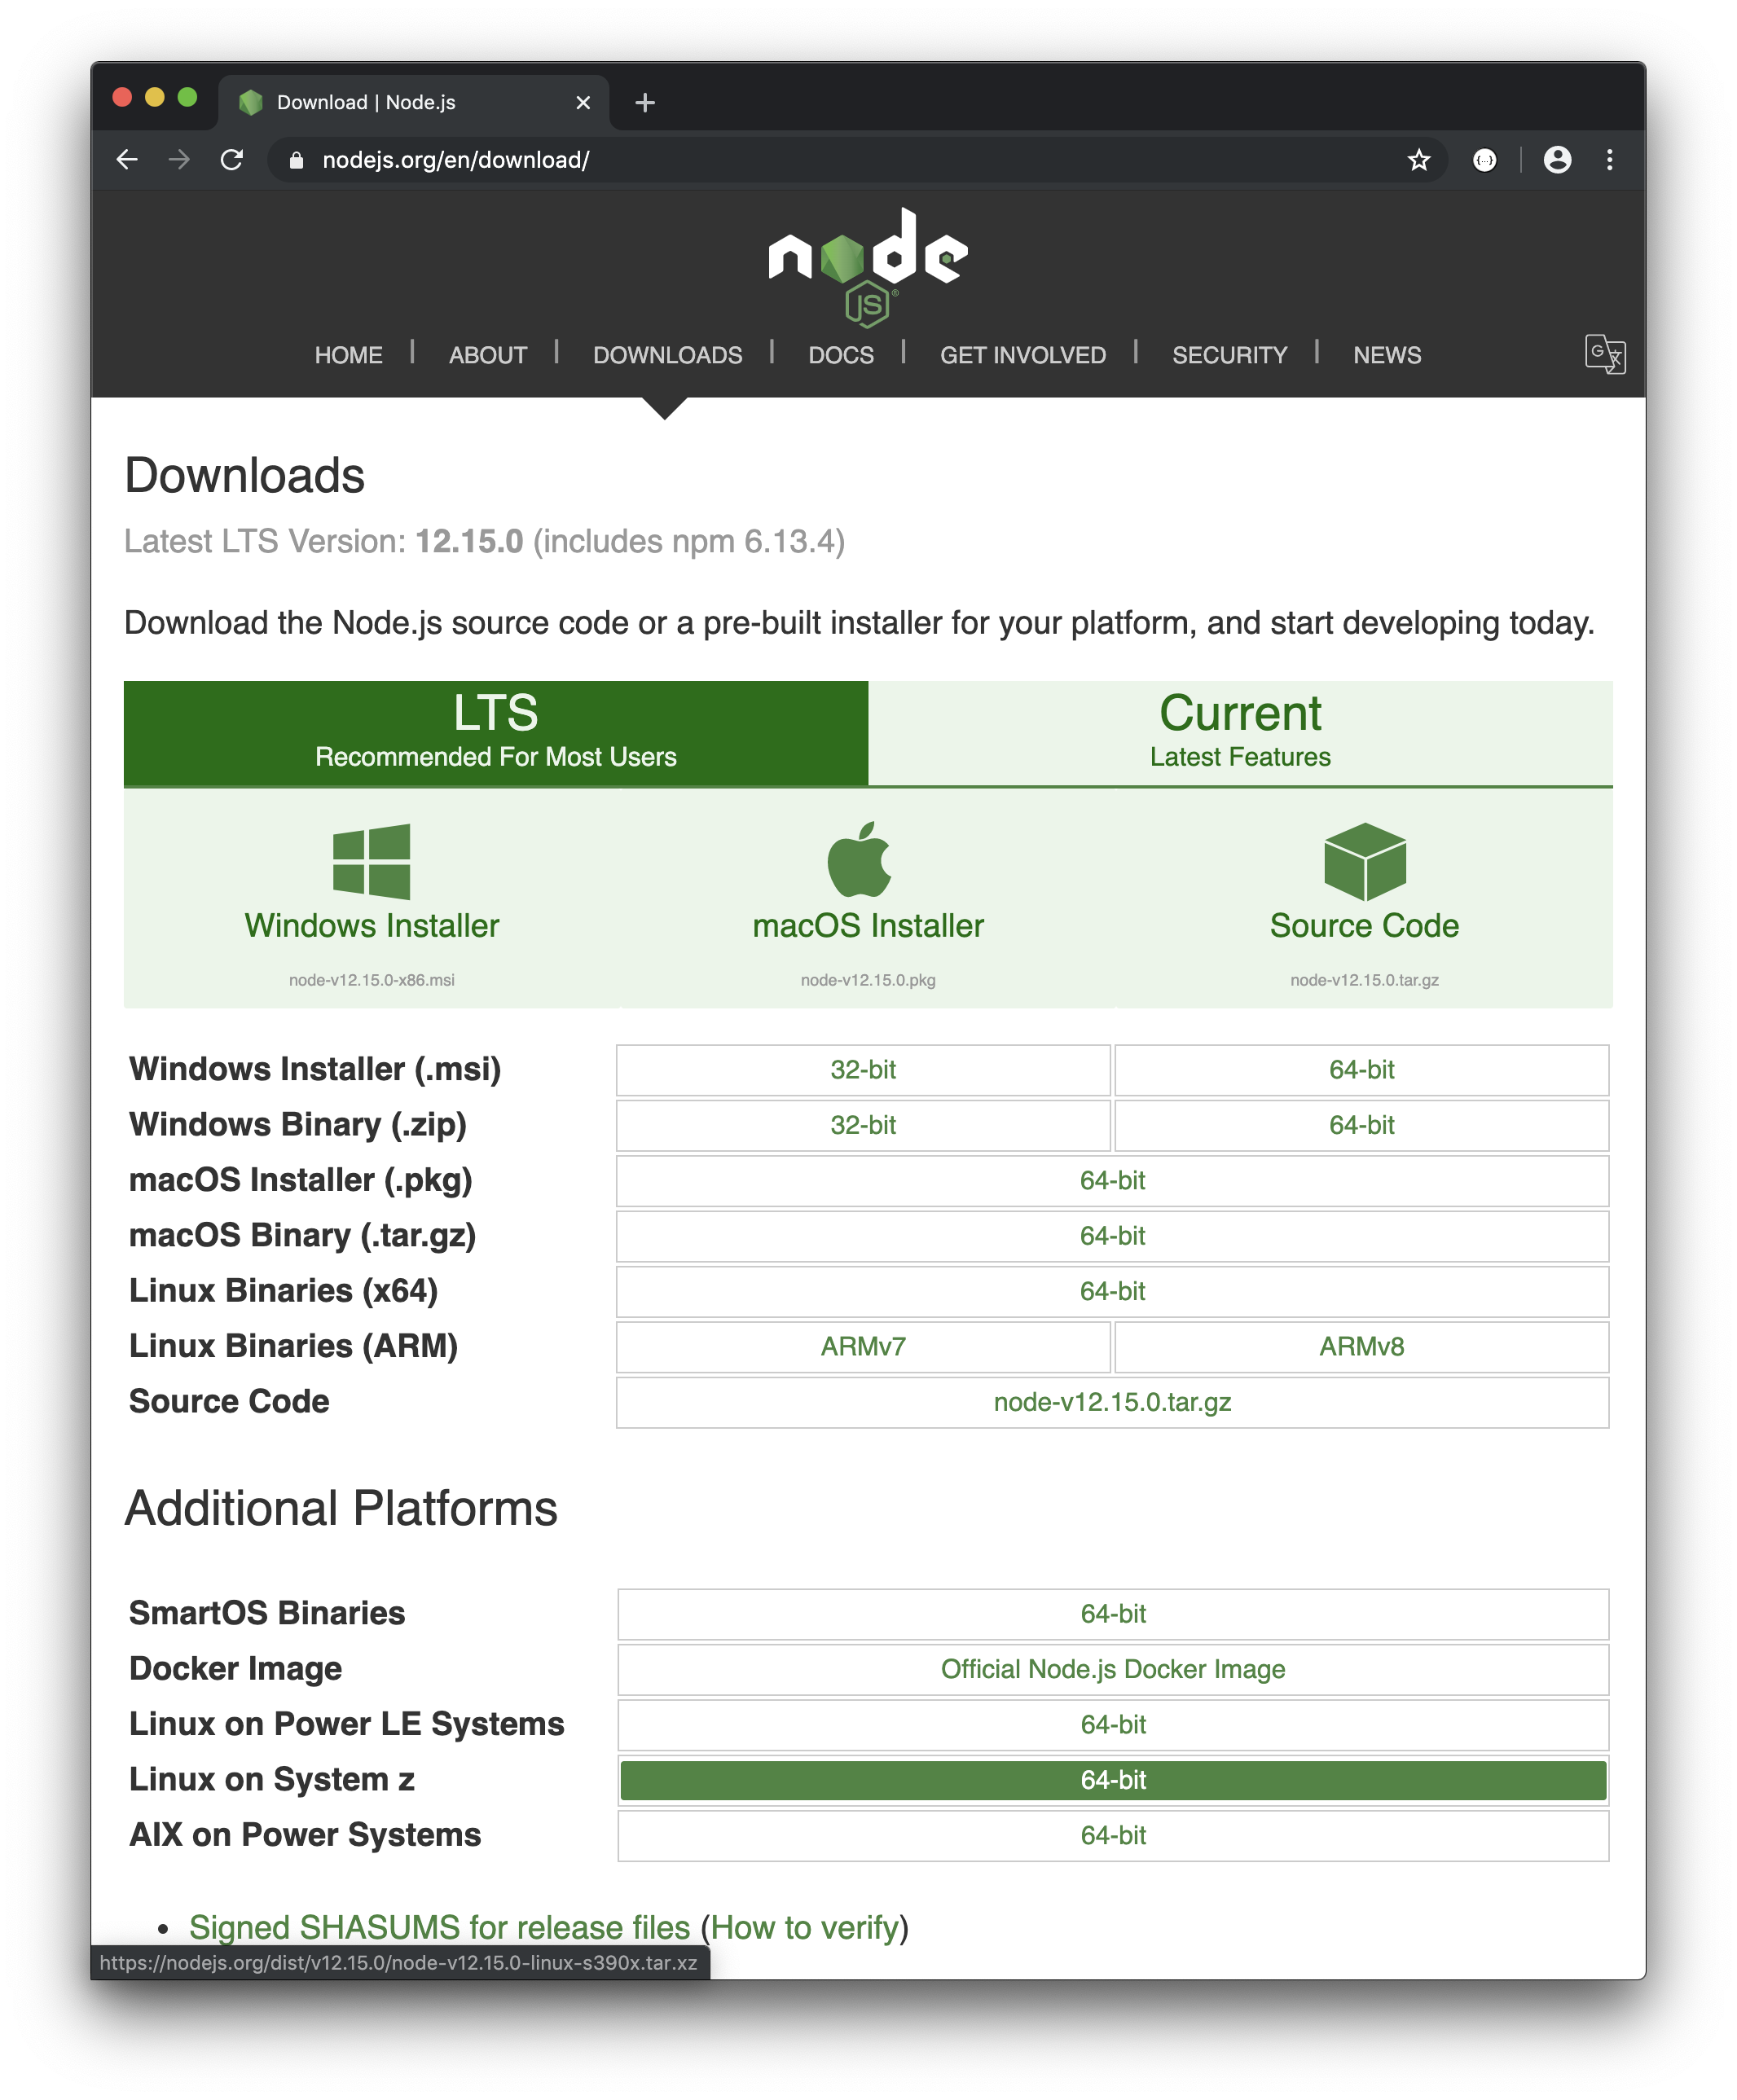This screenshot has height=2100, width=1737.
Task: Download Linux Binaries (x64) 64-bit
Action: coord(1112,1292)
